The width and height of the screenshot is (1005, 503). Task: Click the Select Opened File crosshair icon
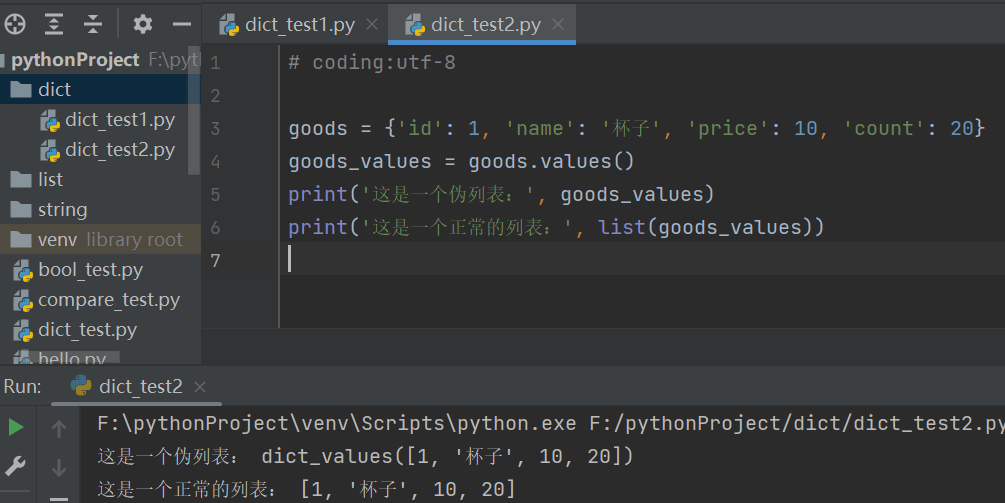[15, 24]
